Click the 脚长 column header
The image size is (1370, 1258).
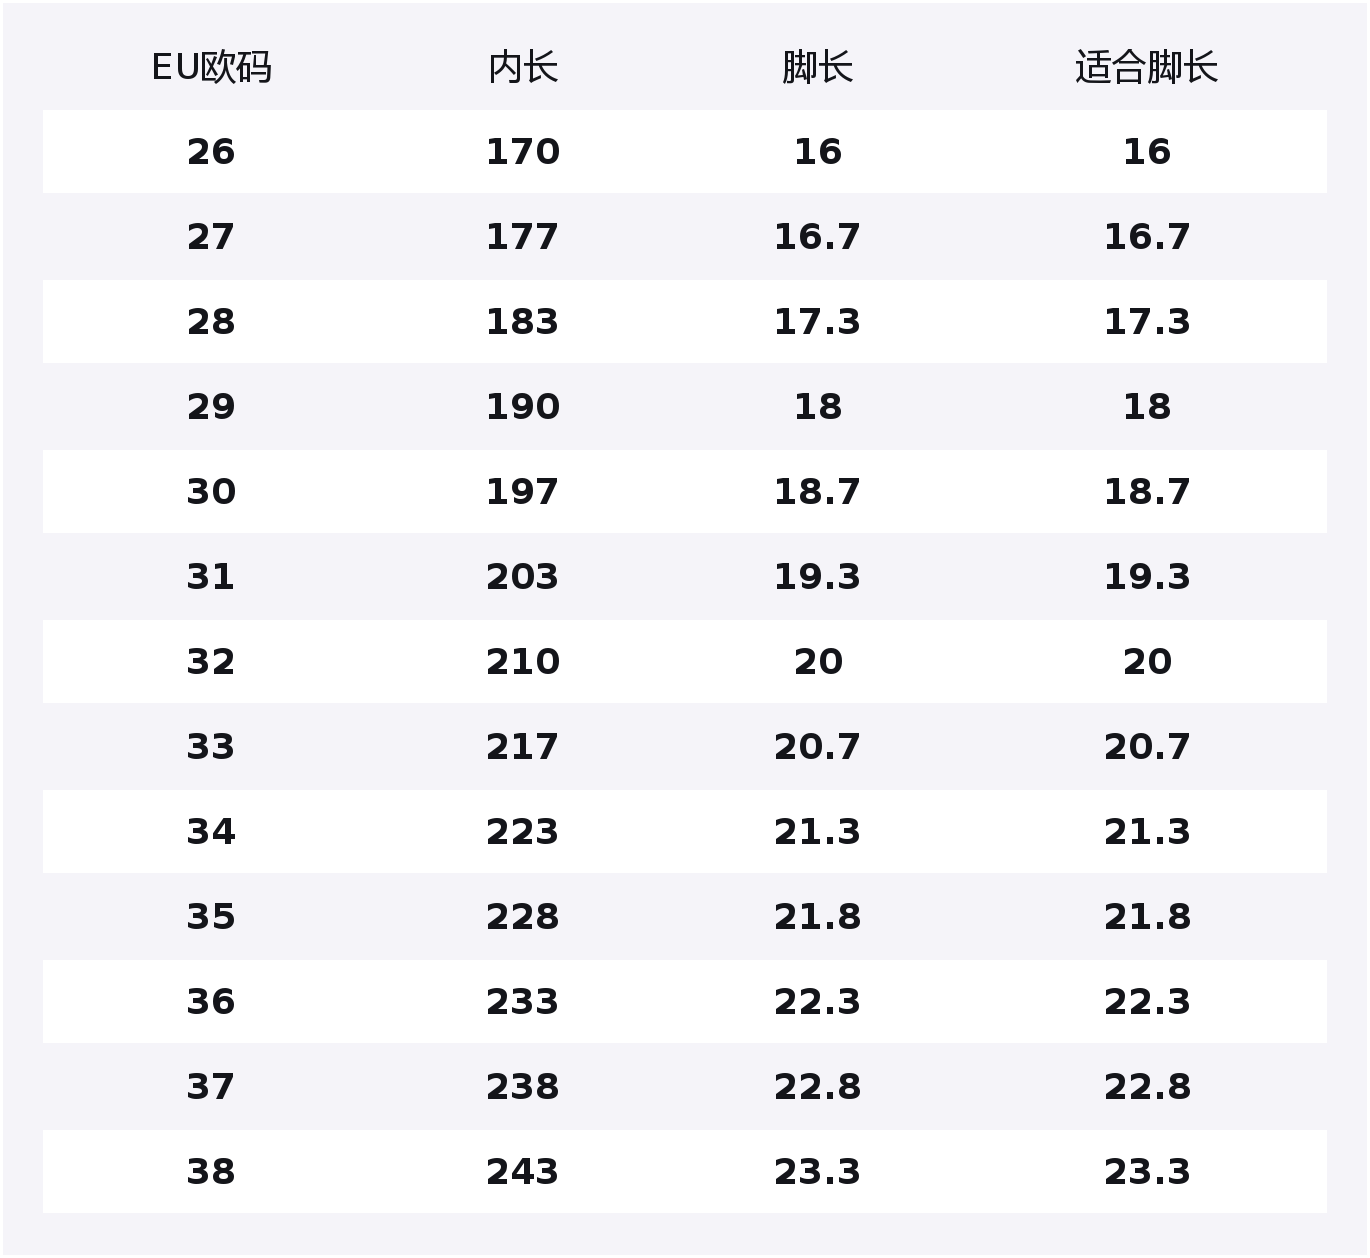tap(817, 68)
